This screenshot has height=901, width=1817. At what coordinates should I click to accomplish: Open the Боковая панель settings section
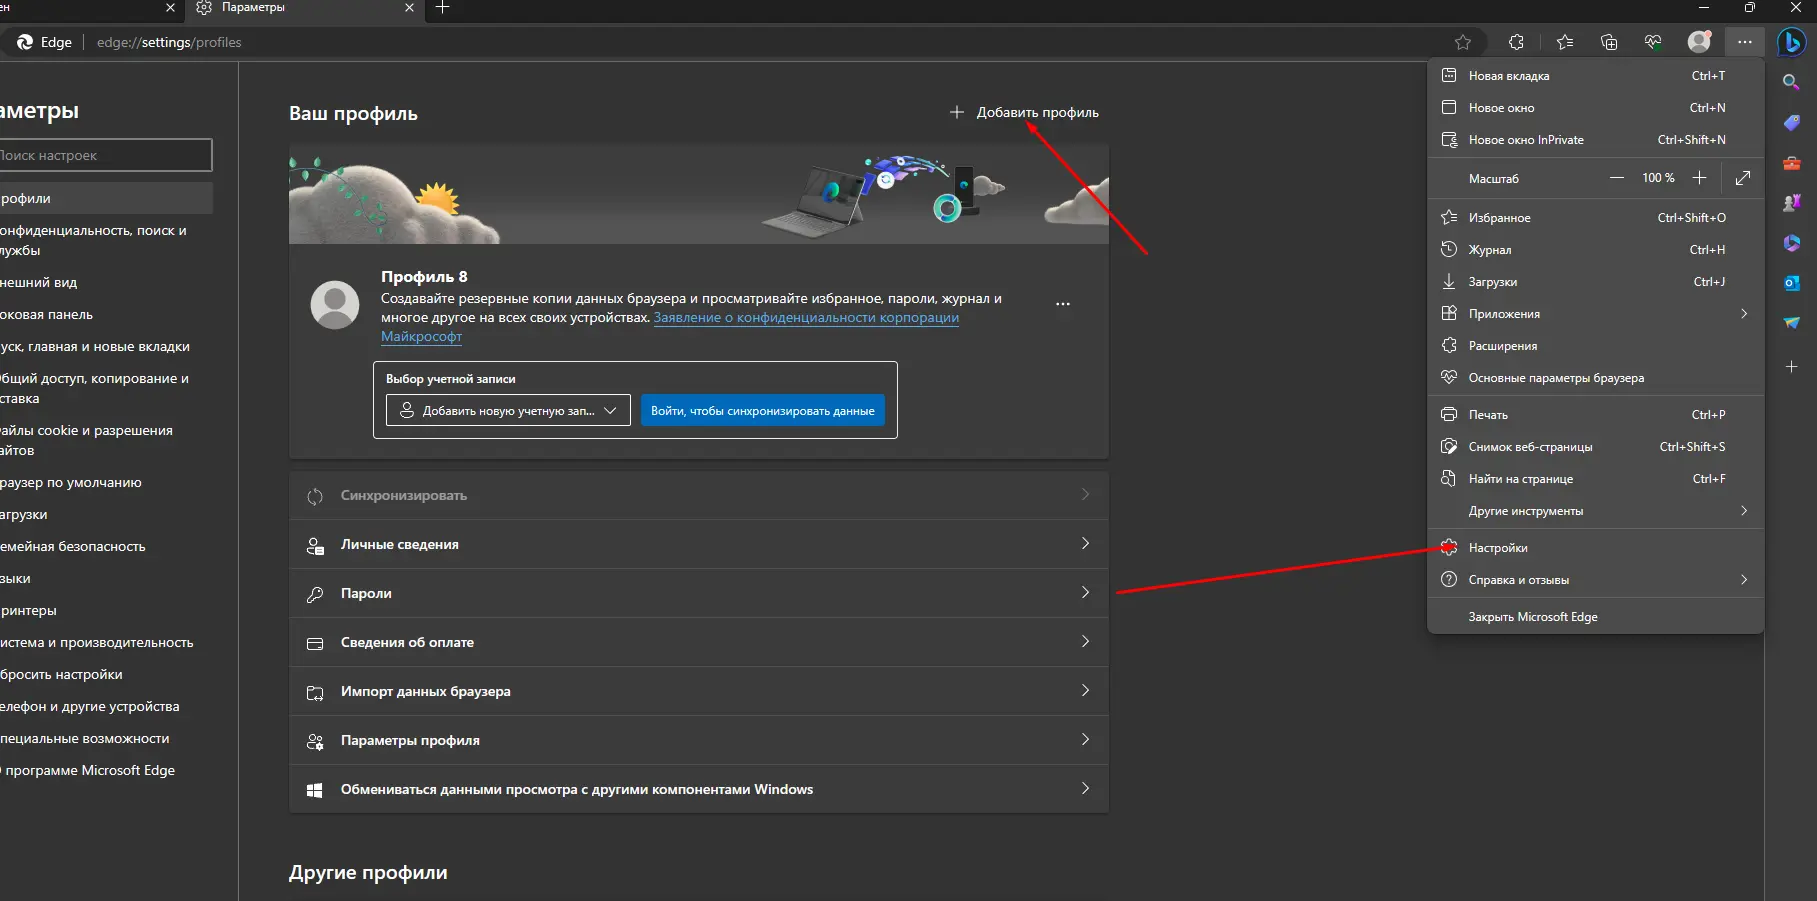(x=105, y=314)
